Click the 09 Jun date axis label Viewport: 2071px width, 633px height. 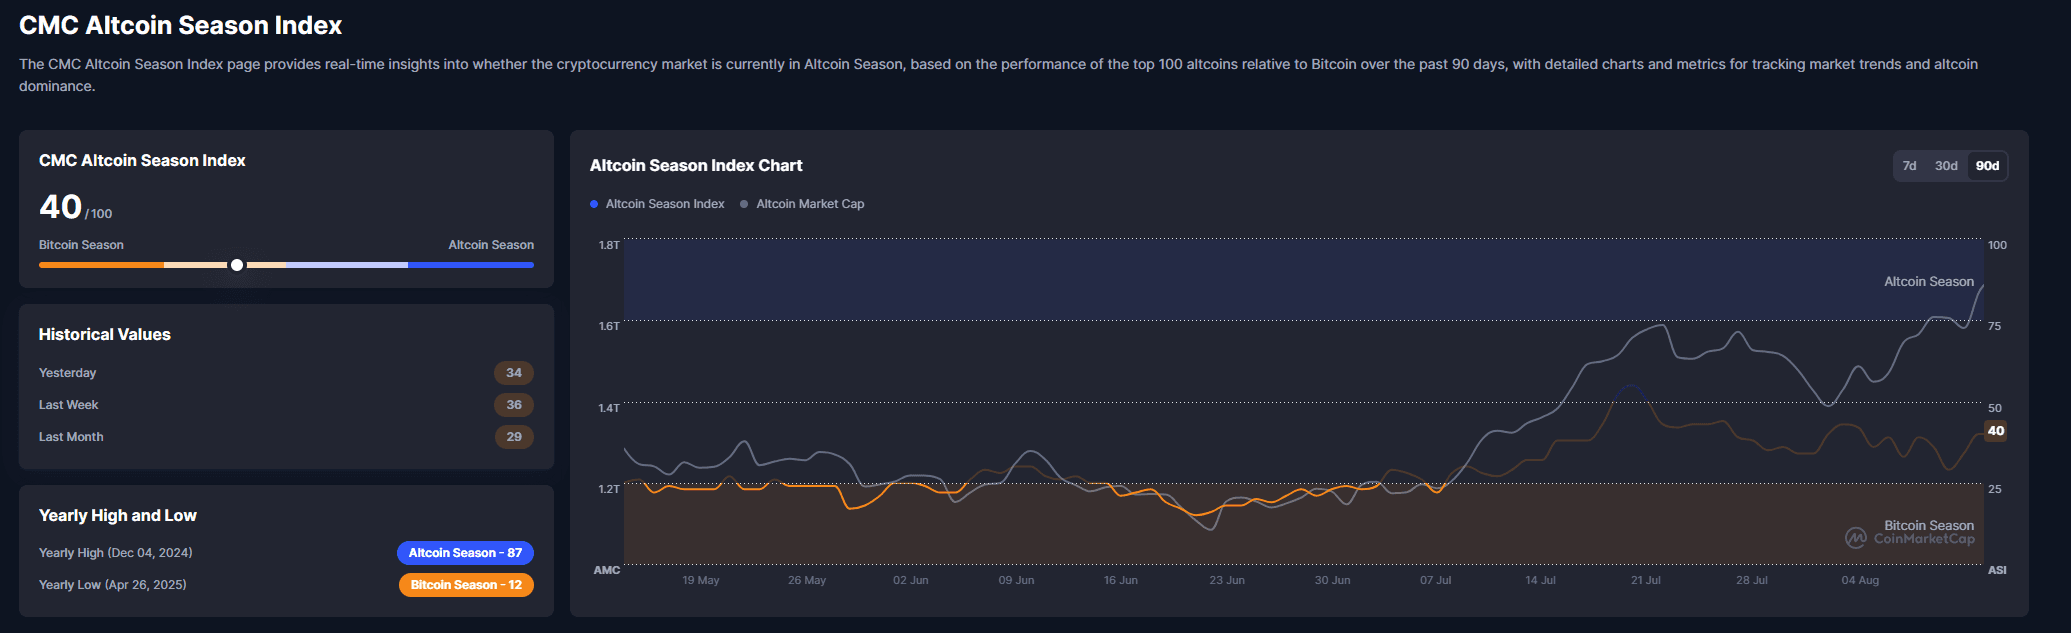(x=1016, y=580)
